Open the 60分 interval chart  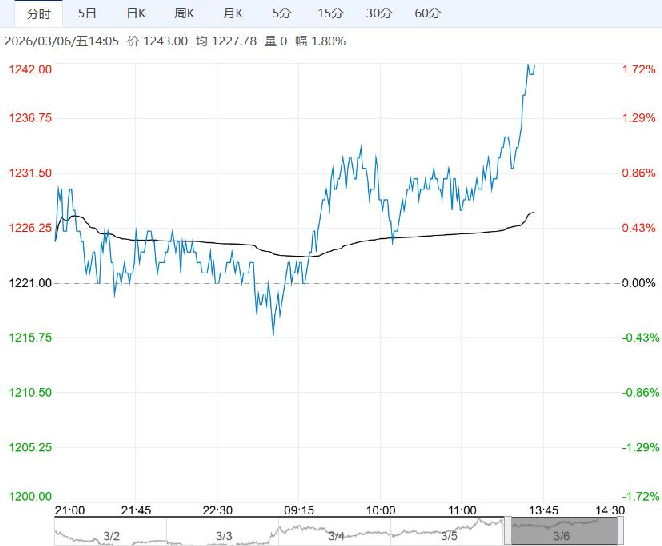pos(427,13)
